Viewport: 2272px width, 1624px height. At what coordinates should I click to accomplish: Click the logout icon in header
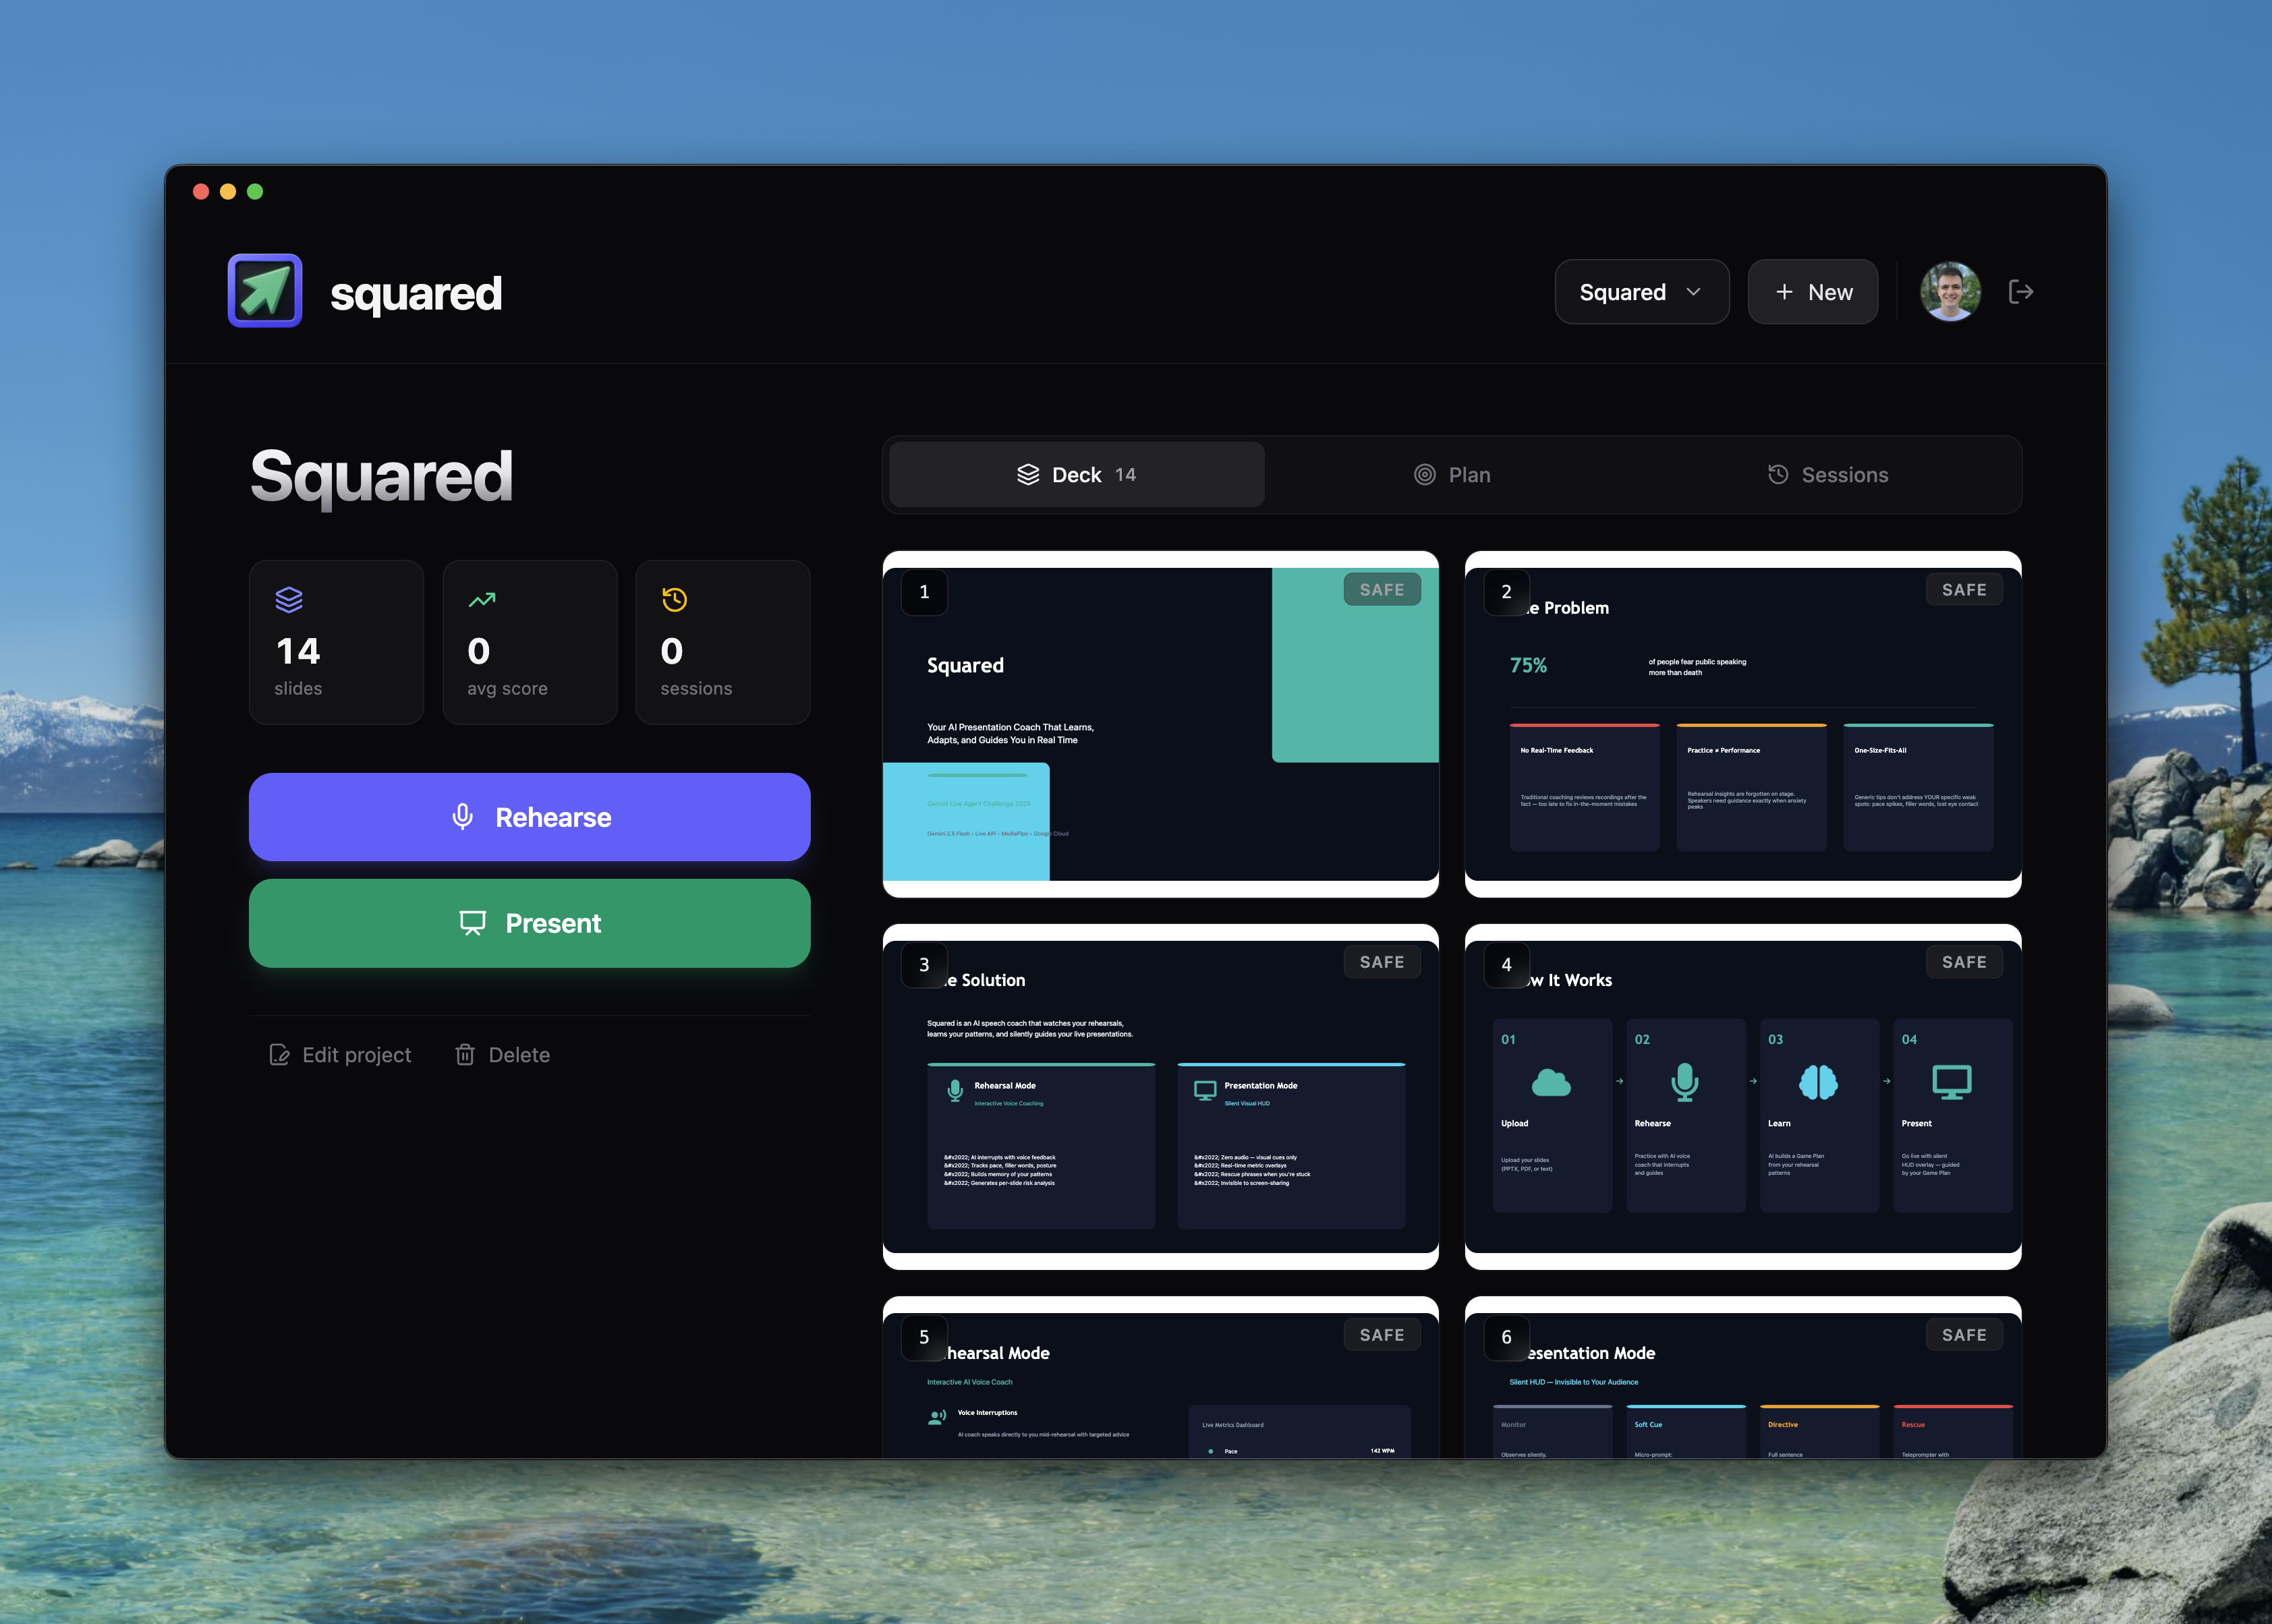2020,292
